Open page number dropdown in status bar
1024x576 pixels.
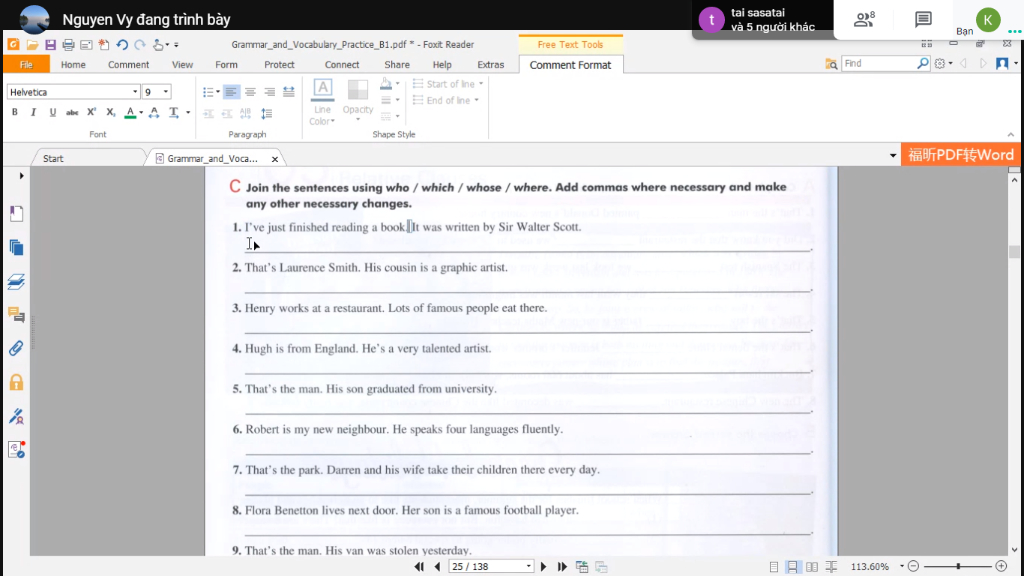point(528,567)
